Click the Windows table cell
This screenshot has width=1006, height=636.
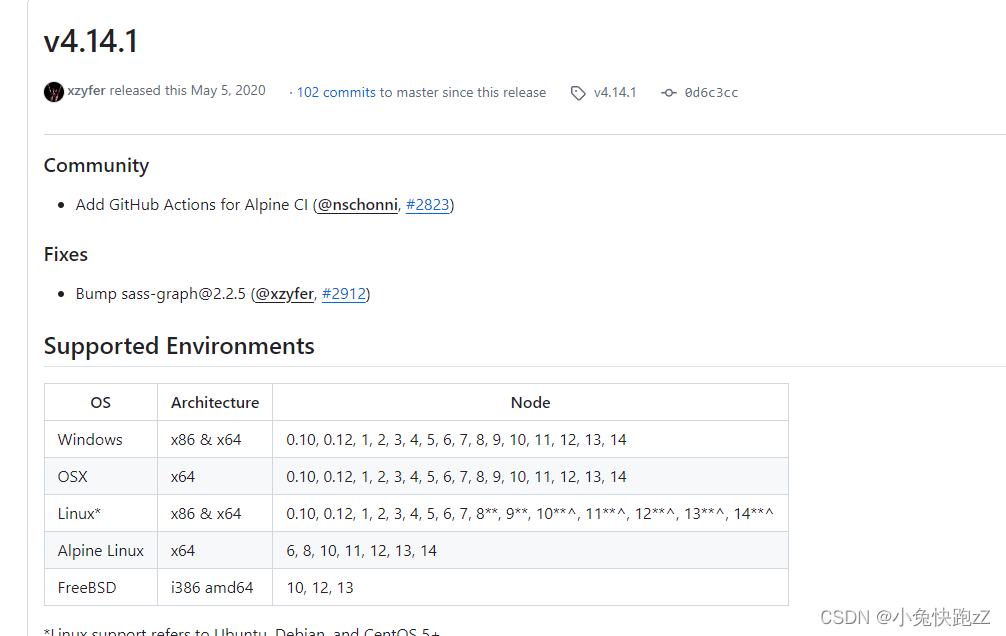coord(101,440)
